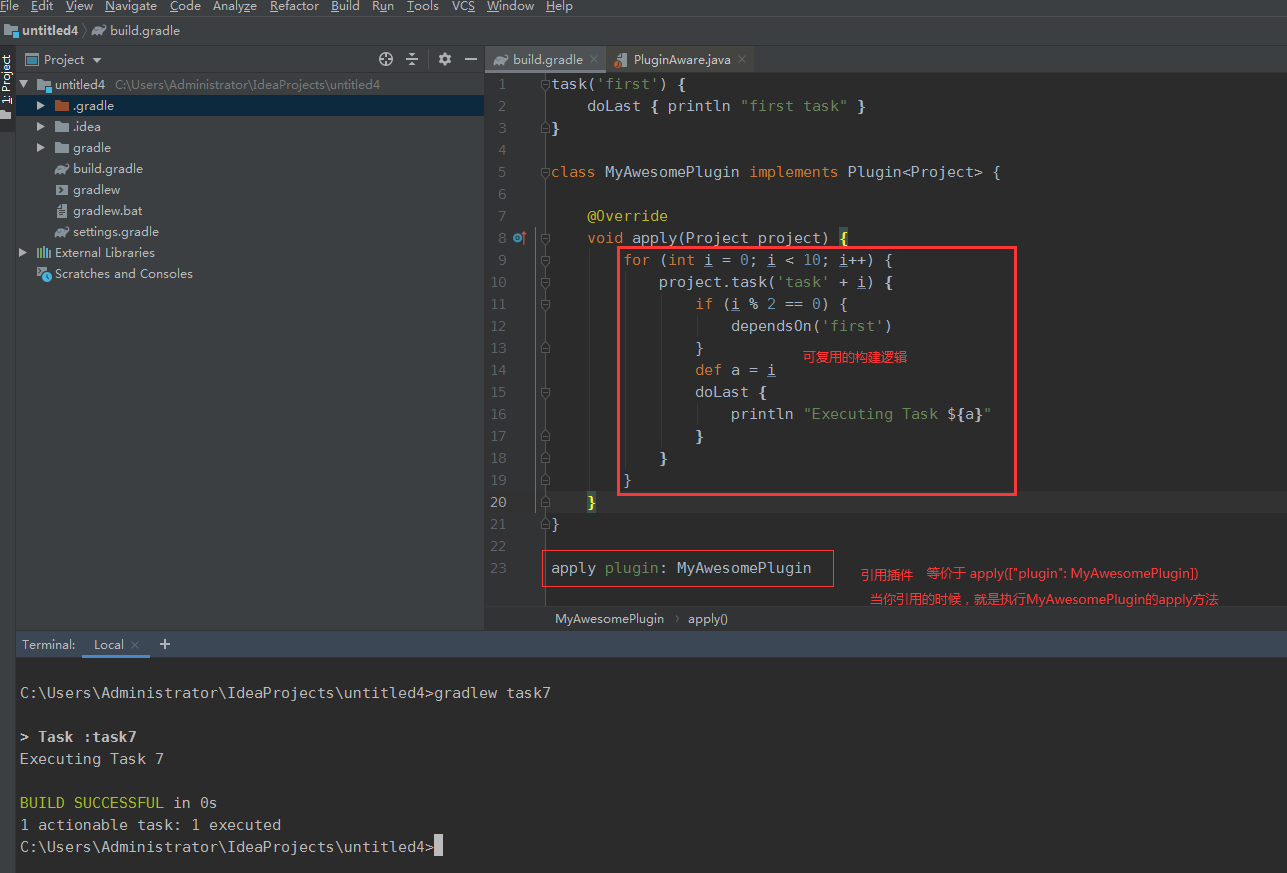
Task: Open the Project panel gear settings
Action: 445,60
